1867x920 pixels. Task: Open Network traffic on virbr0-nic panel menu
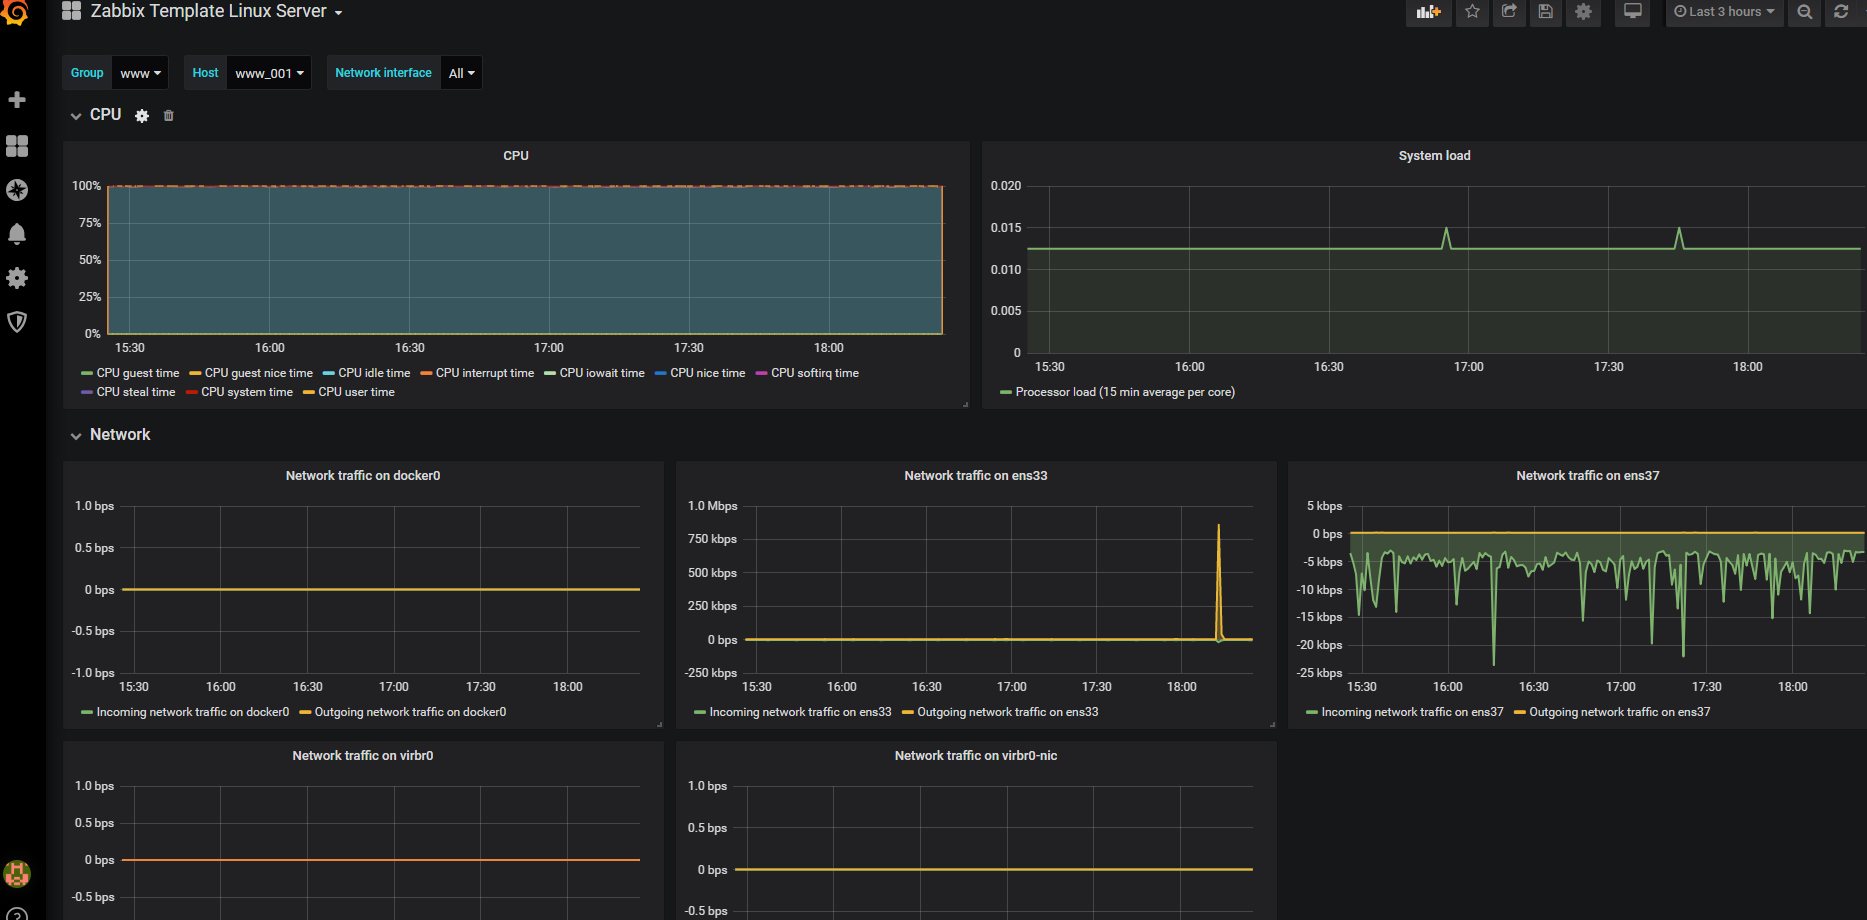tap(976, 756)
